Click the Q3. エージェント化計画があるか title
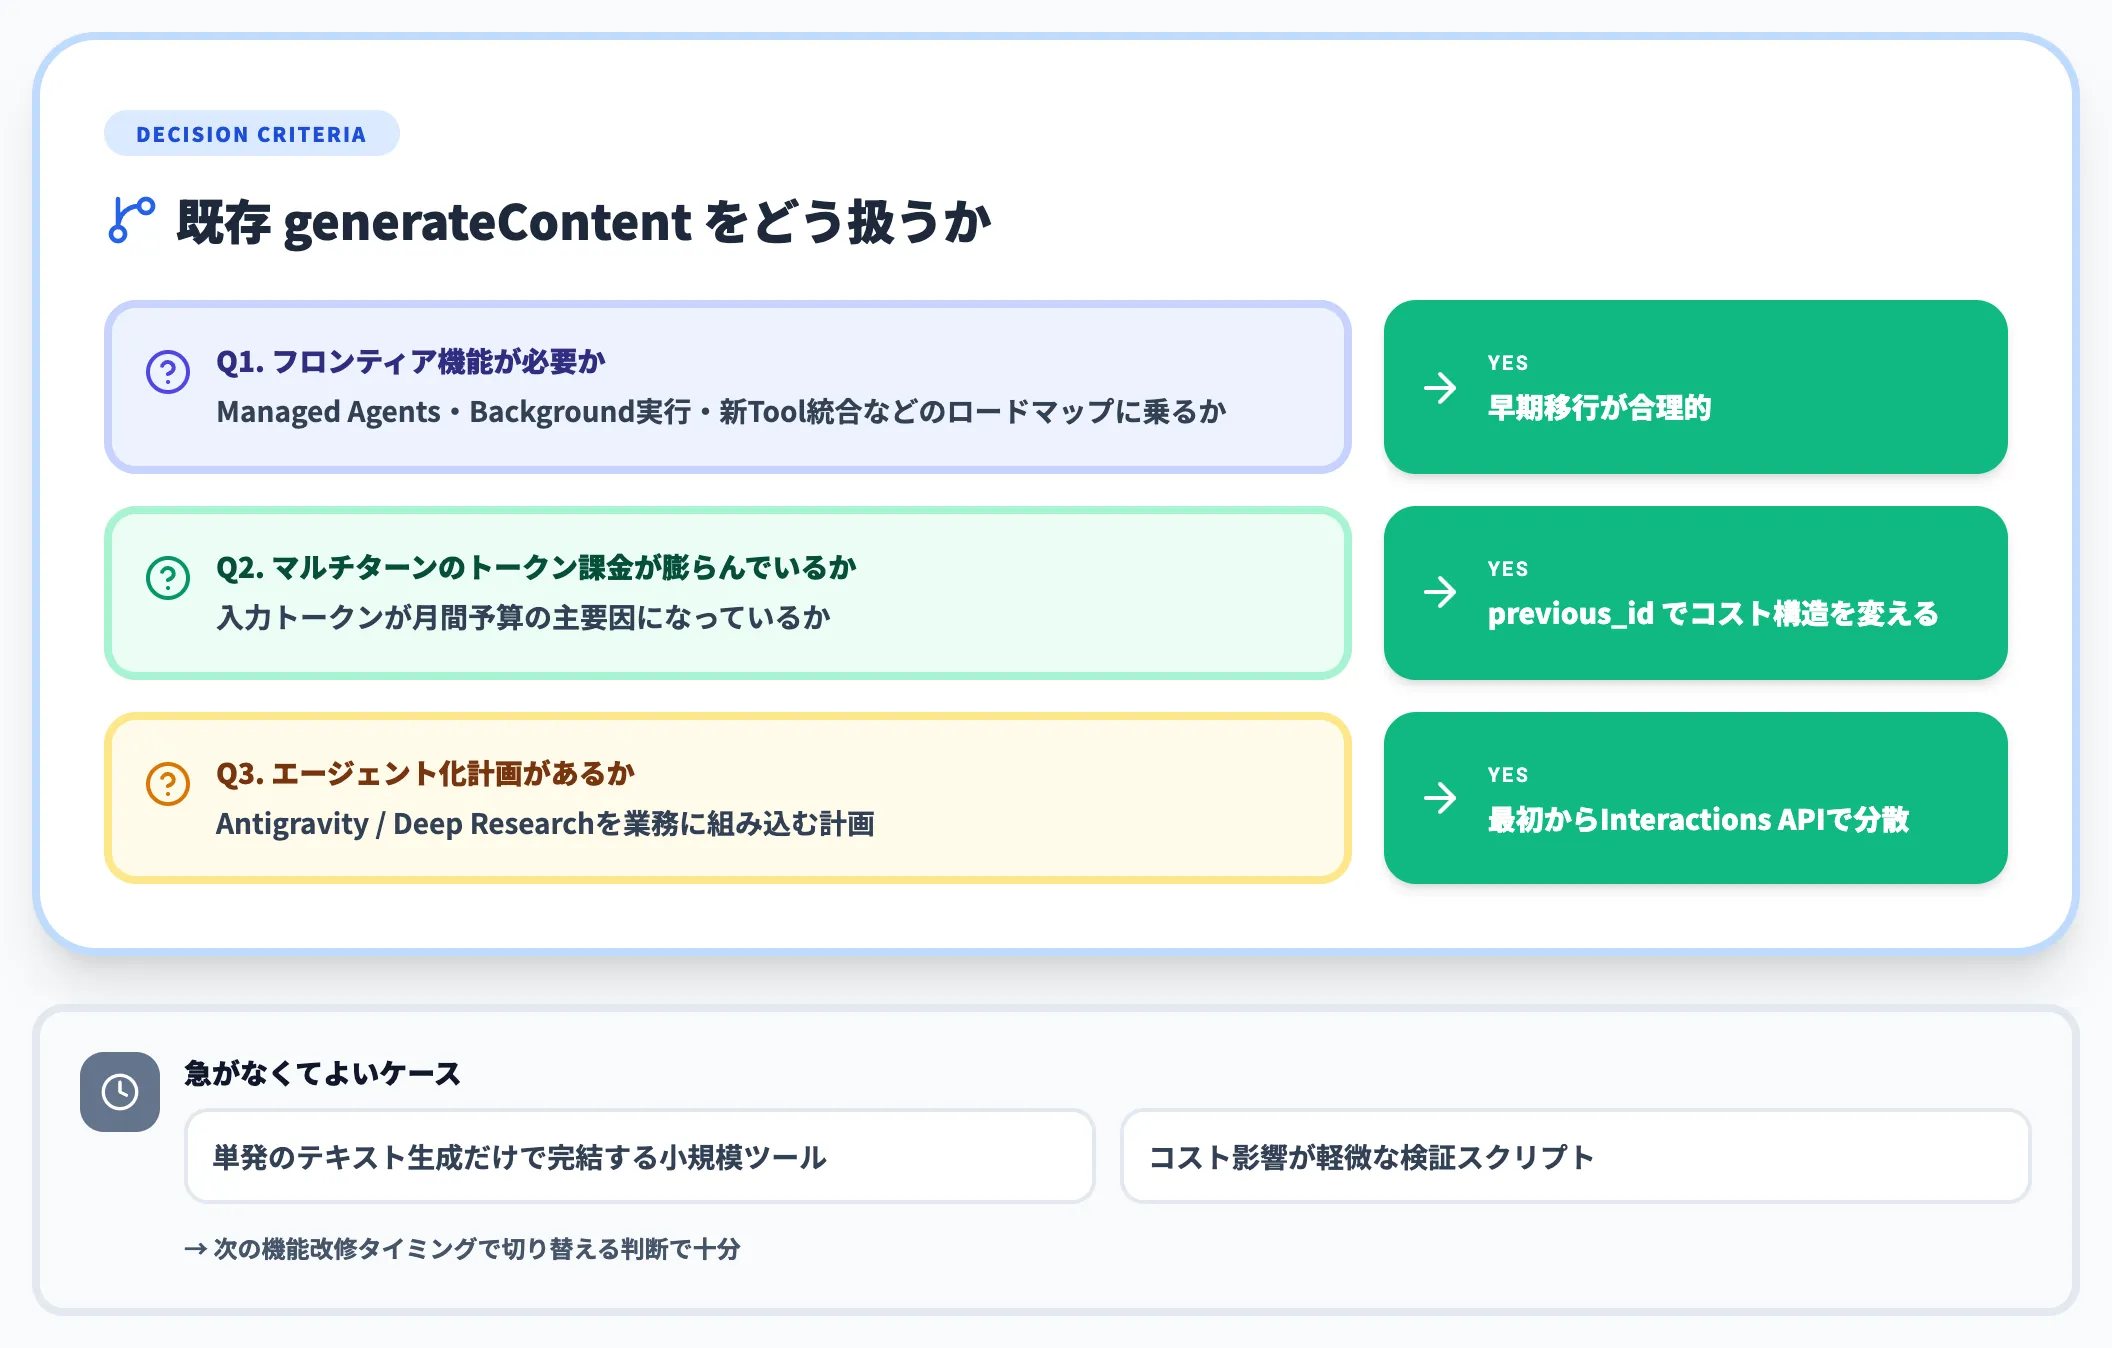Image resolution: width=2112 pixels, height=1348 pixels. point(426,774)
